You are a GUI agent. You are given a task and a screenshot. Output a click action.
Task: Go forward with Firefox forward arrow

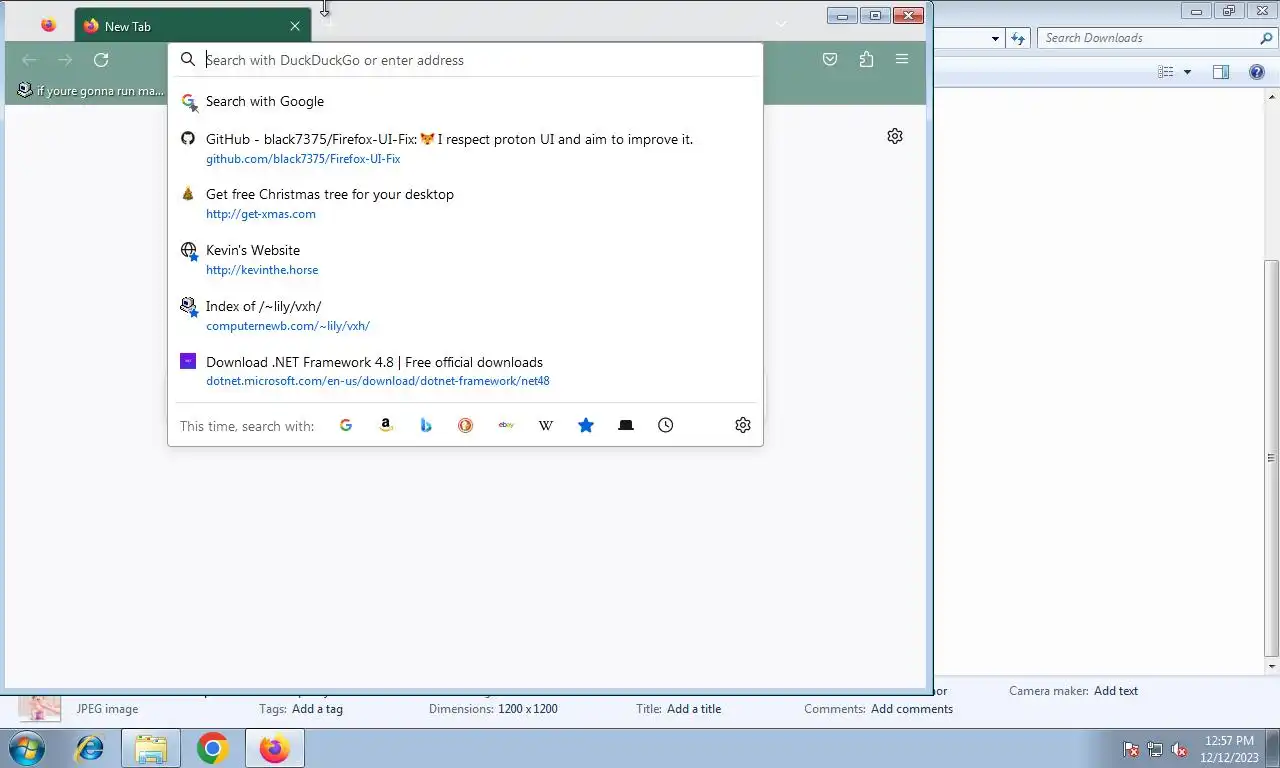click(65, 60)
